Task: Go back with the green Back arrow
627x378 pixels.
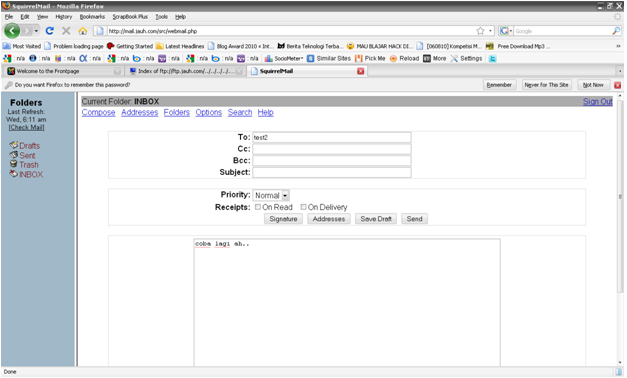Action: 12,31
